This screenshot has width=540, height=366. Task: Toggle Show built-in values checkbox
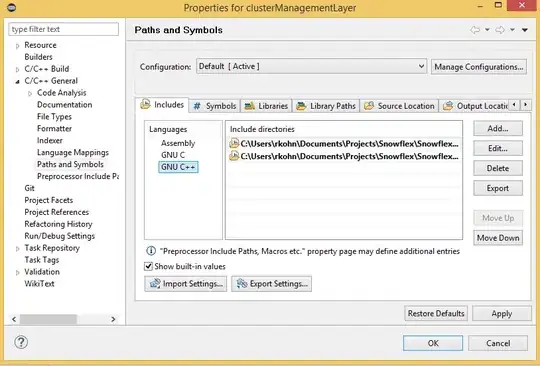148,266
